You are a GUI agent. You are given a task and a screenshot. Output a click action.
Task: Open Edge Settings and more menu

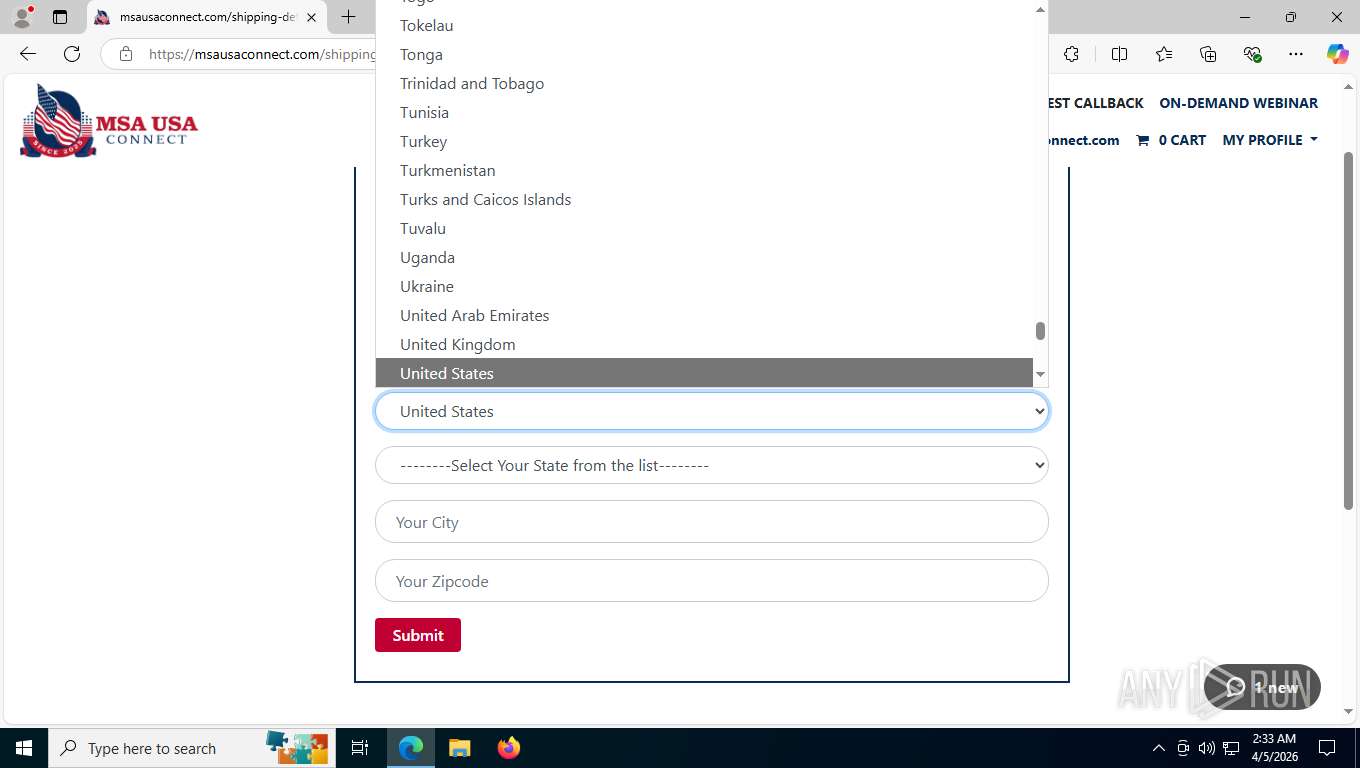pos(1296,54)
